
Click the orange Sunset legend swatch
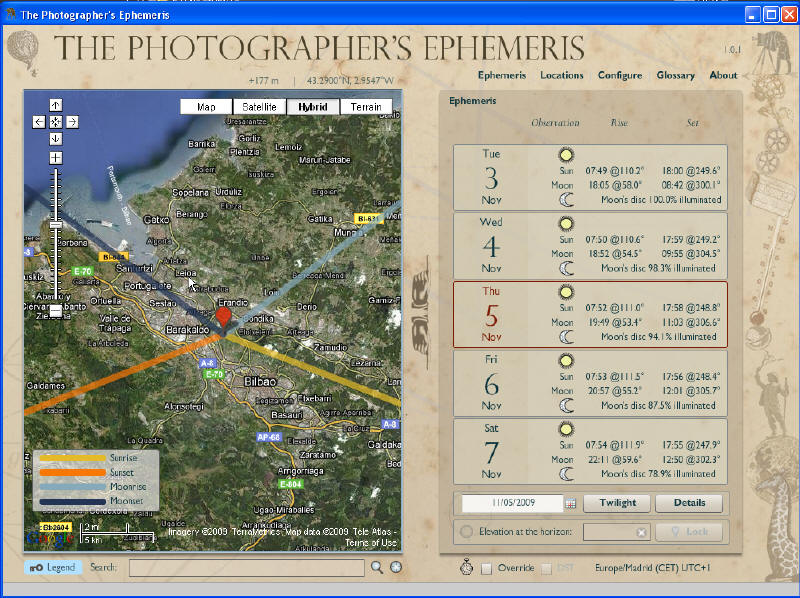click(x=72, y=472)
